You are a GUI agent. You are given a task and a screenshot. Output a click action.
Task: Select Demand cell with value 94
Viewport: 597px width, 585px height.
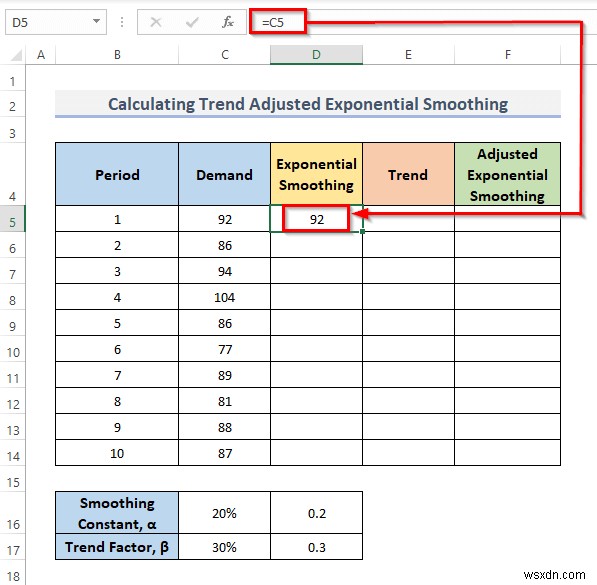tap(225, 271)
